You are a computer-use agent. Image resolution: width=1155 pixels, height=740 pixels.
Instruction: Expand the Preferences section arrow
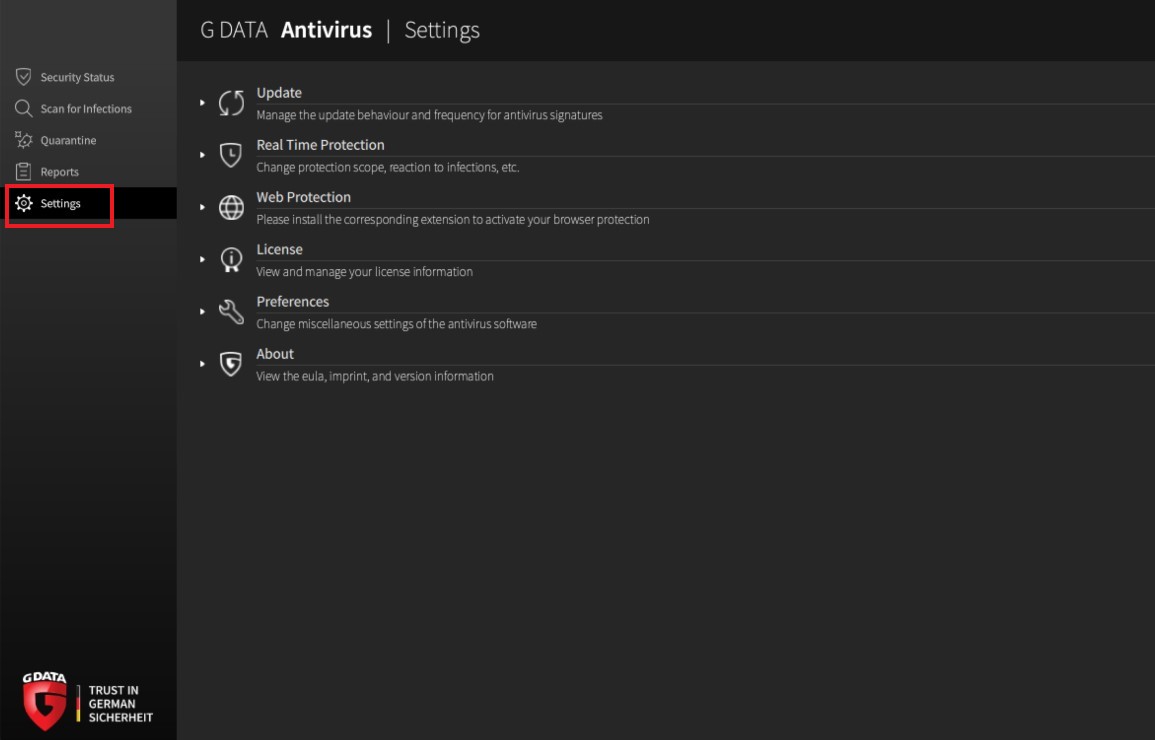coord(202,312)
